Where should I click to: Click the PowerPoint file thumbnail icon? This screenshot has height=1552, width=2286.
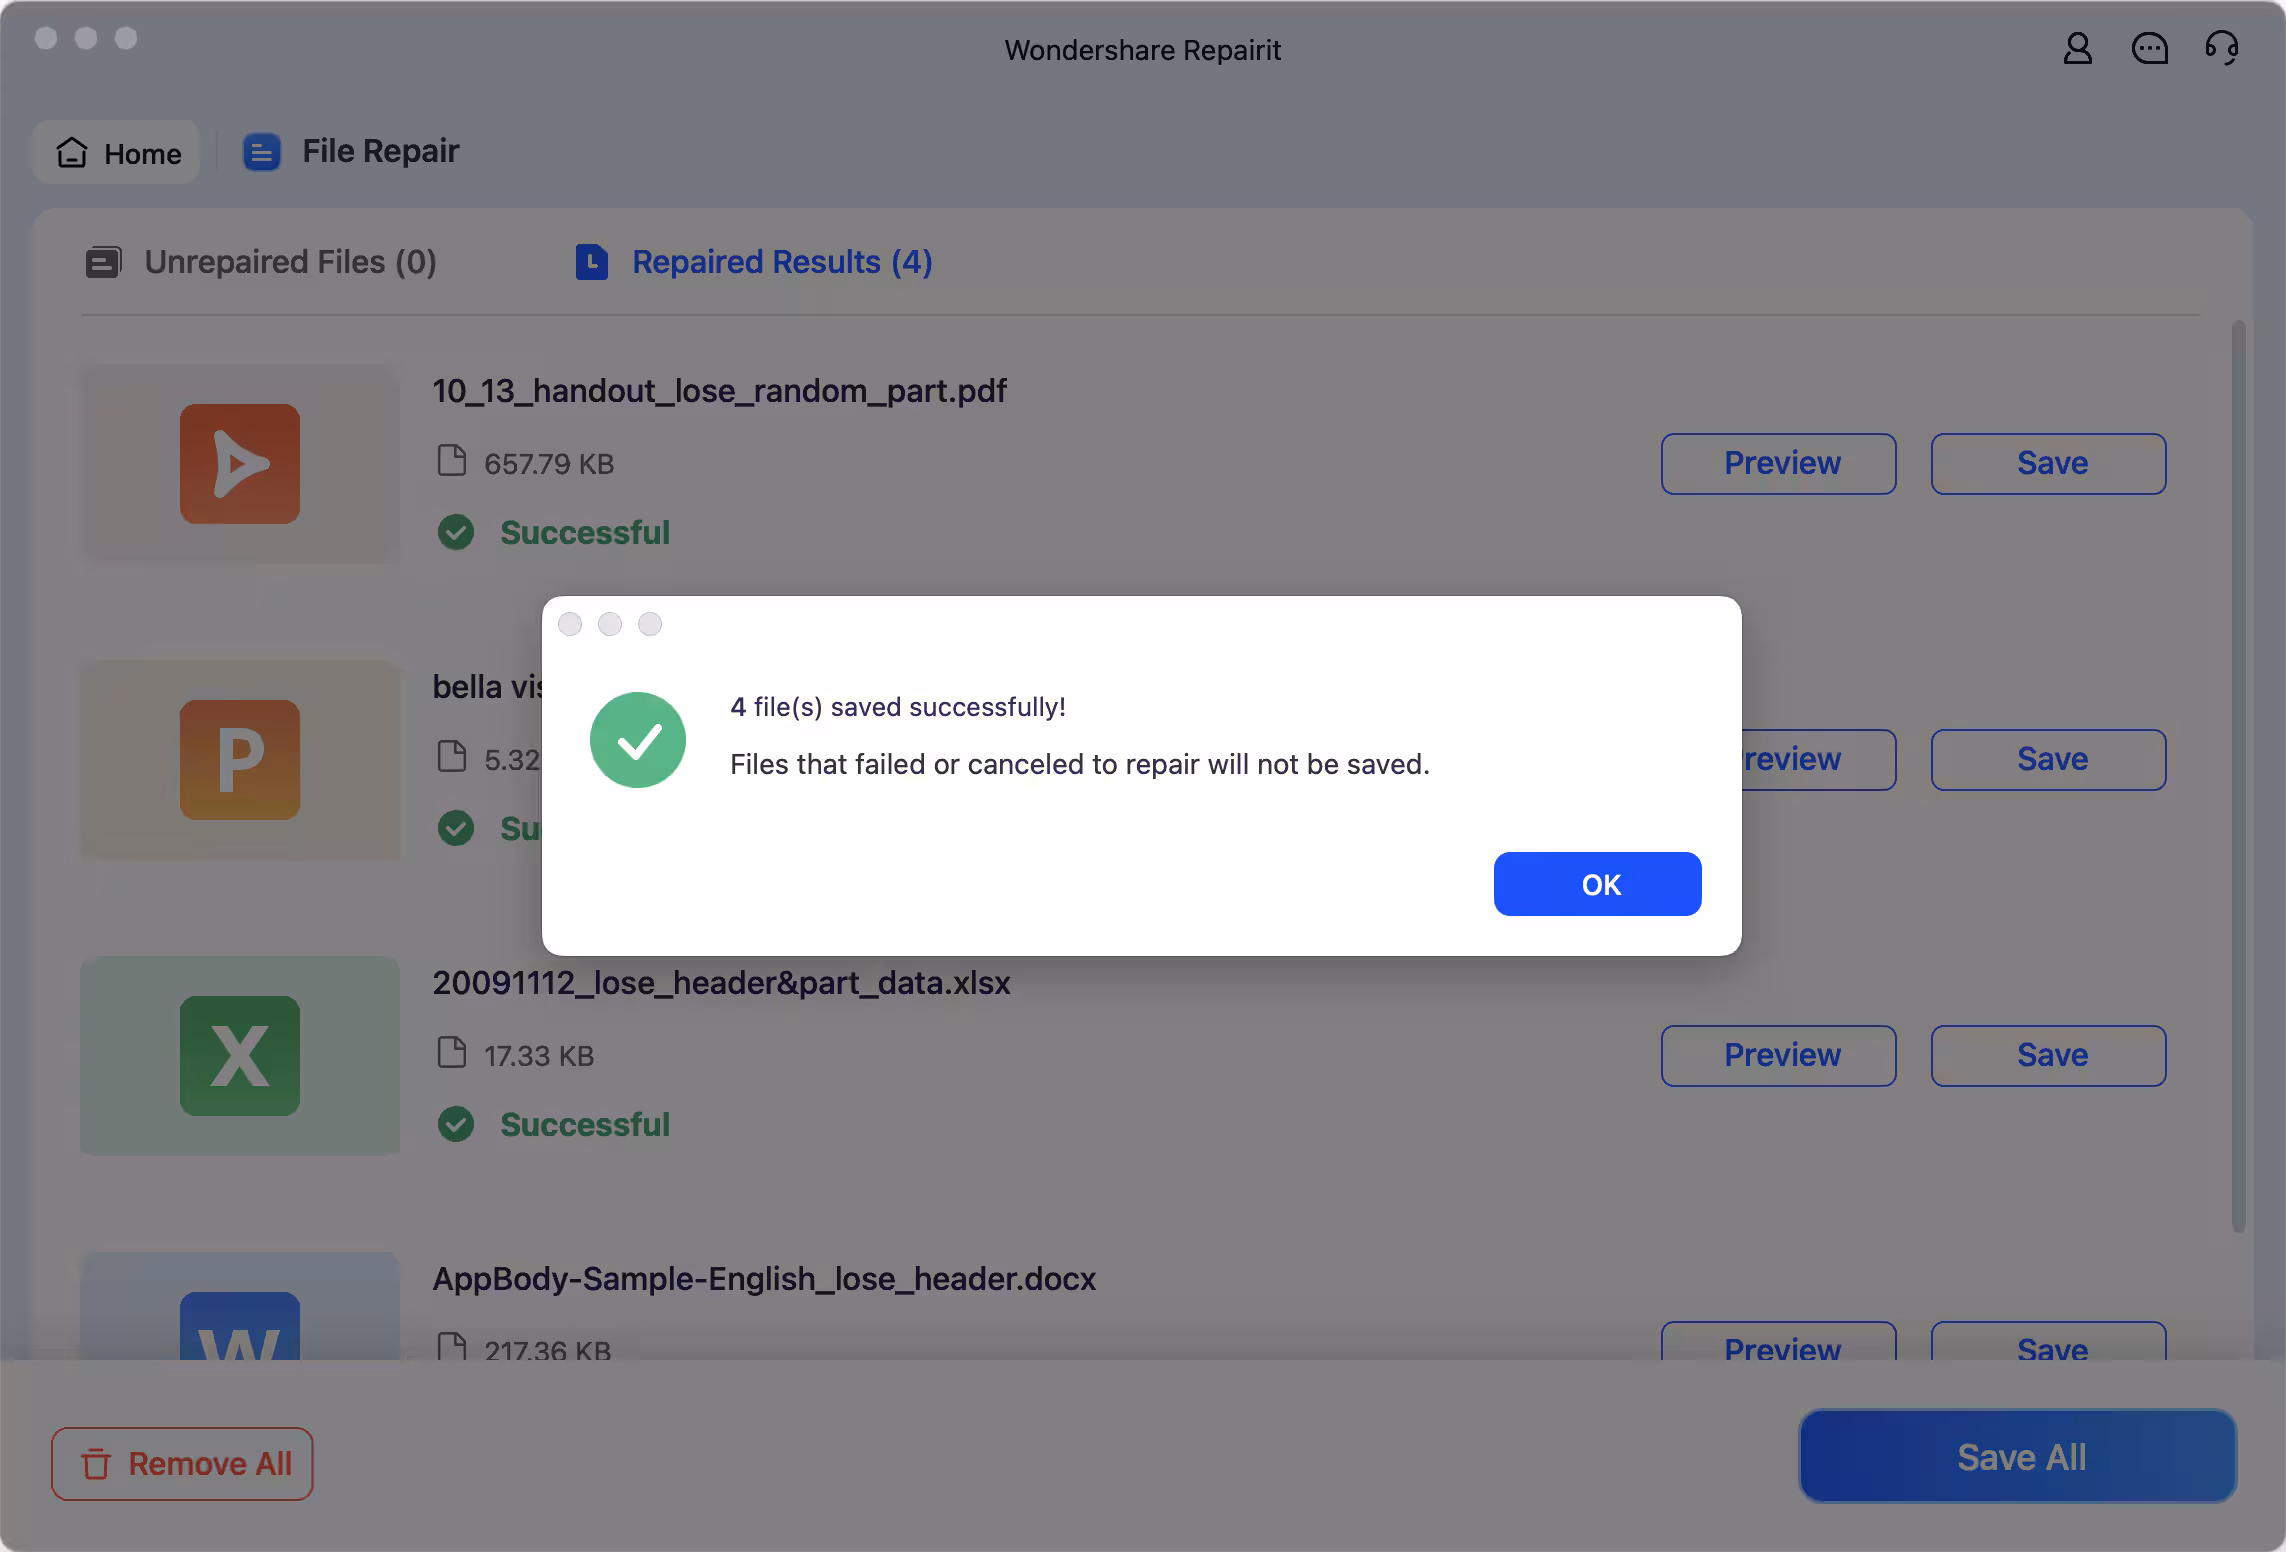click(x=240, y=760)
